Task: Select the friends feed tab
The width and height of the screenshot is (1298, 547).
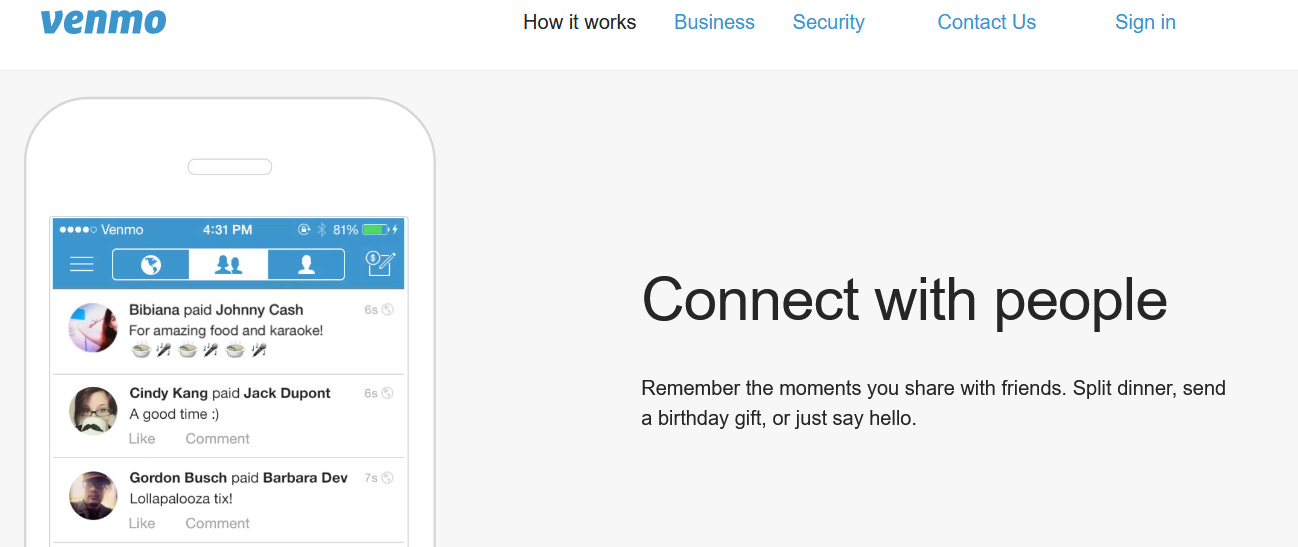Action: (229, 264)
